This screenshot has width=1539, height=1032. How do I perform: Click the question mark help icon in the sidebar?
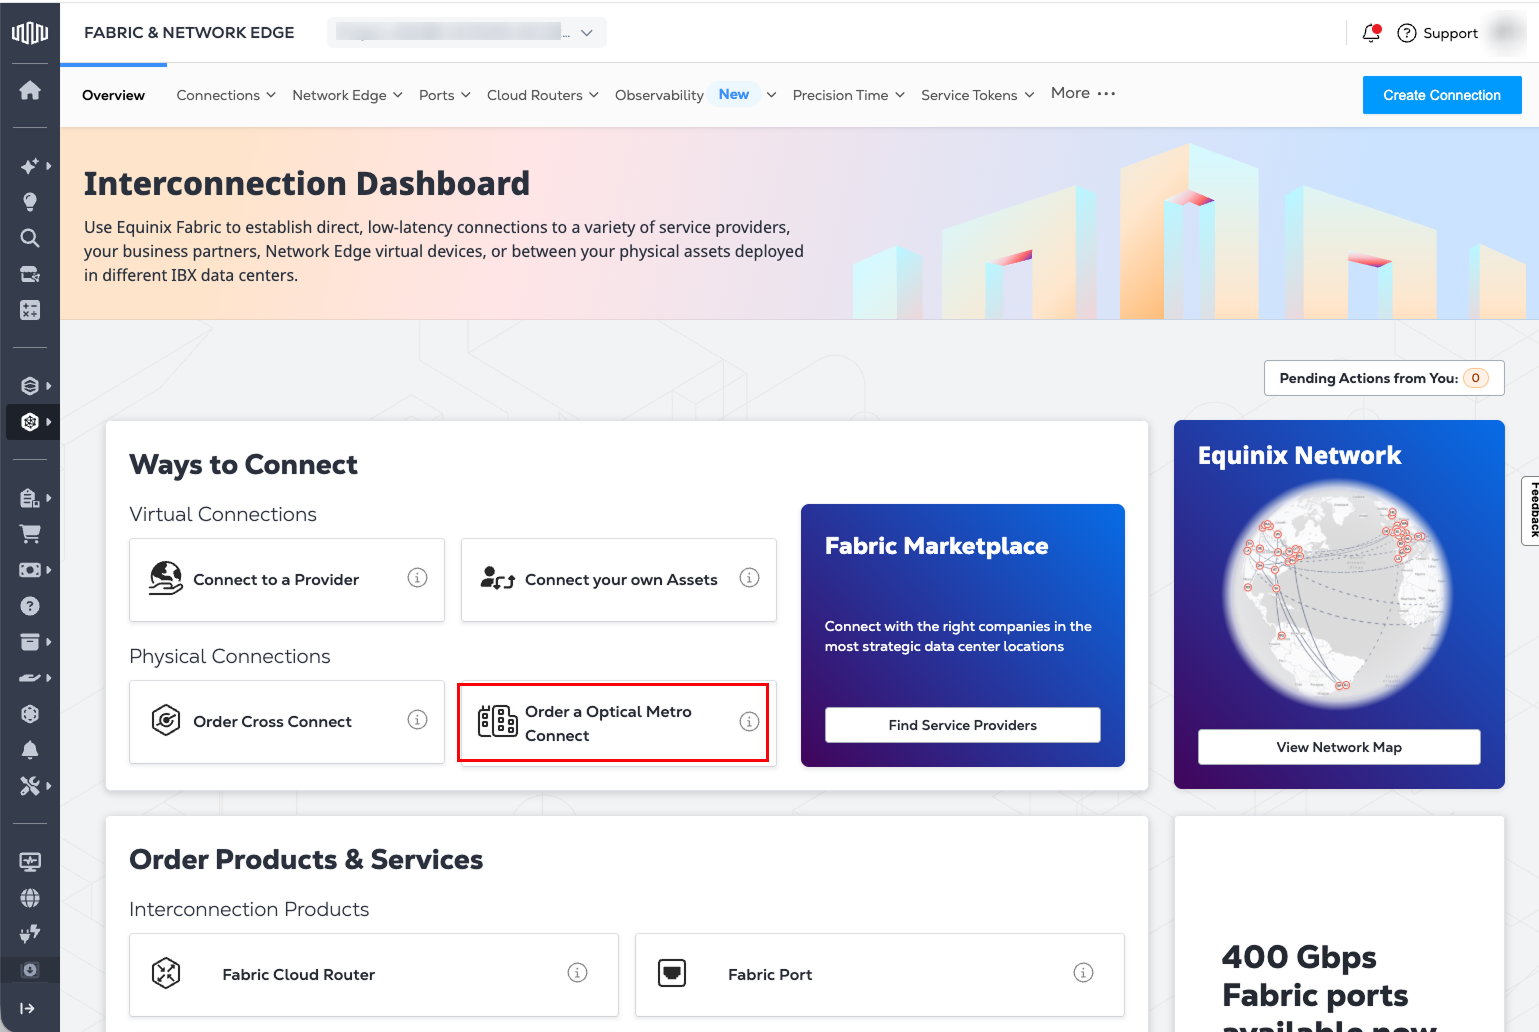[x=30, y=606]
